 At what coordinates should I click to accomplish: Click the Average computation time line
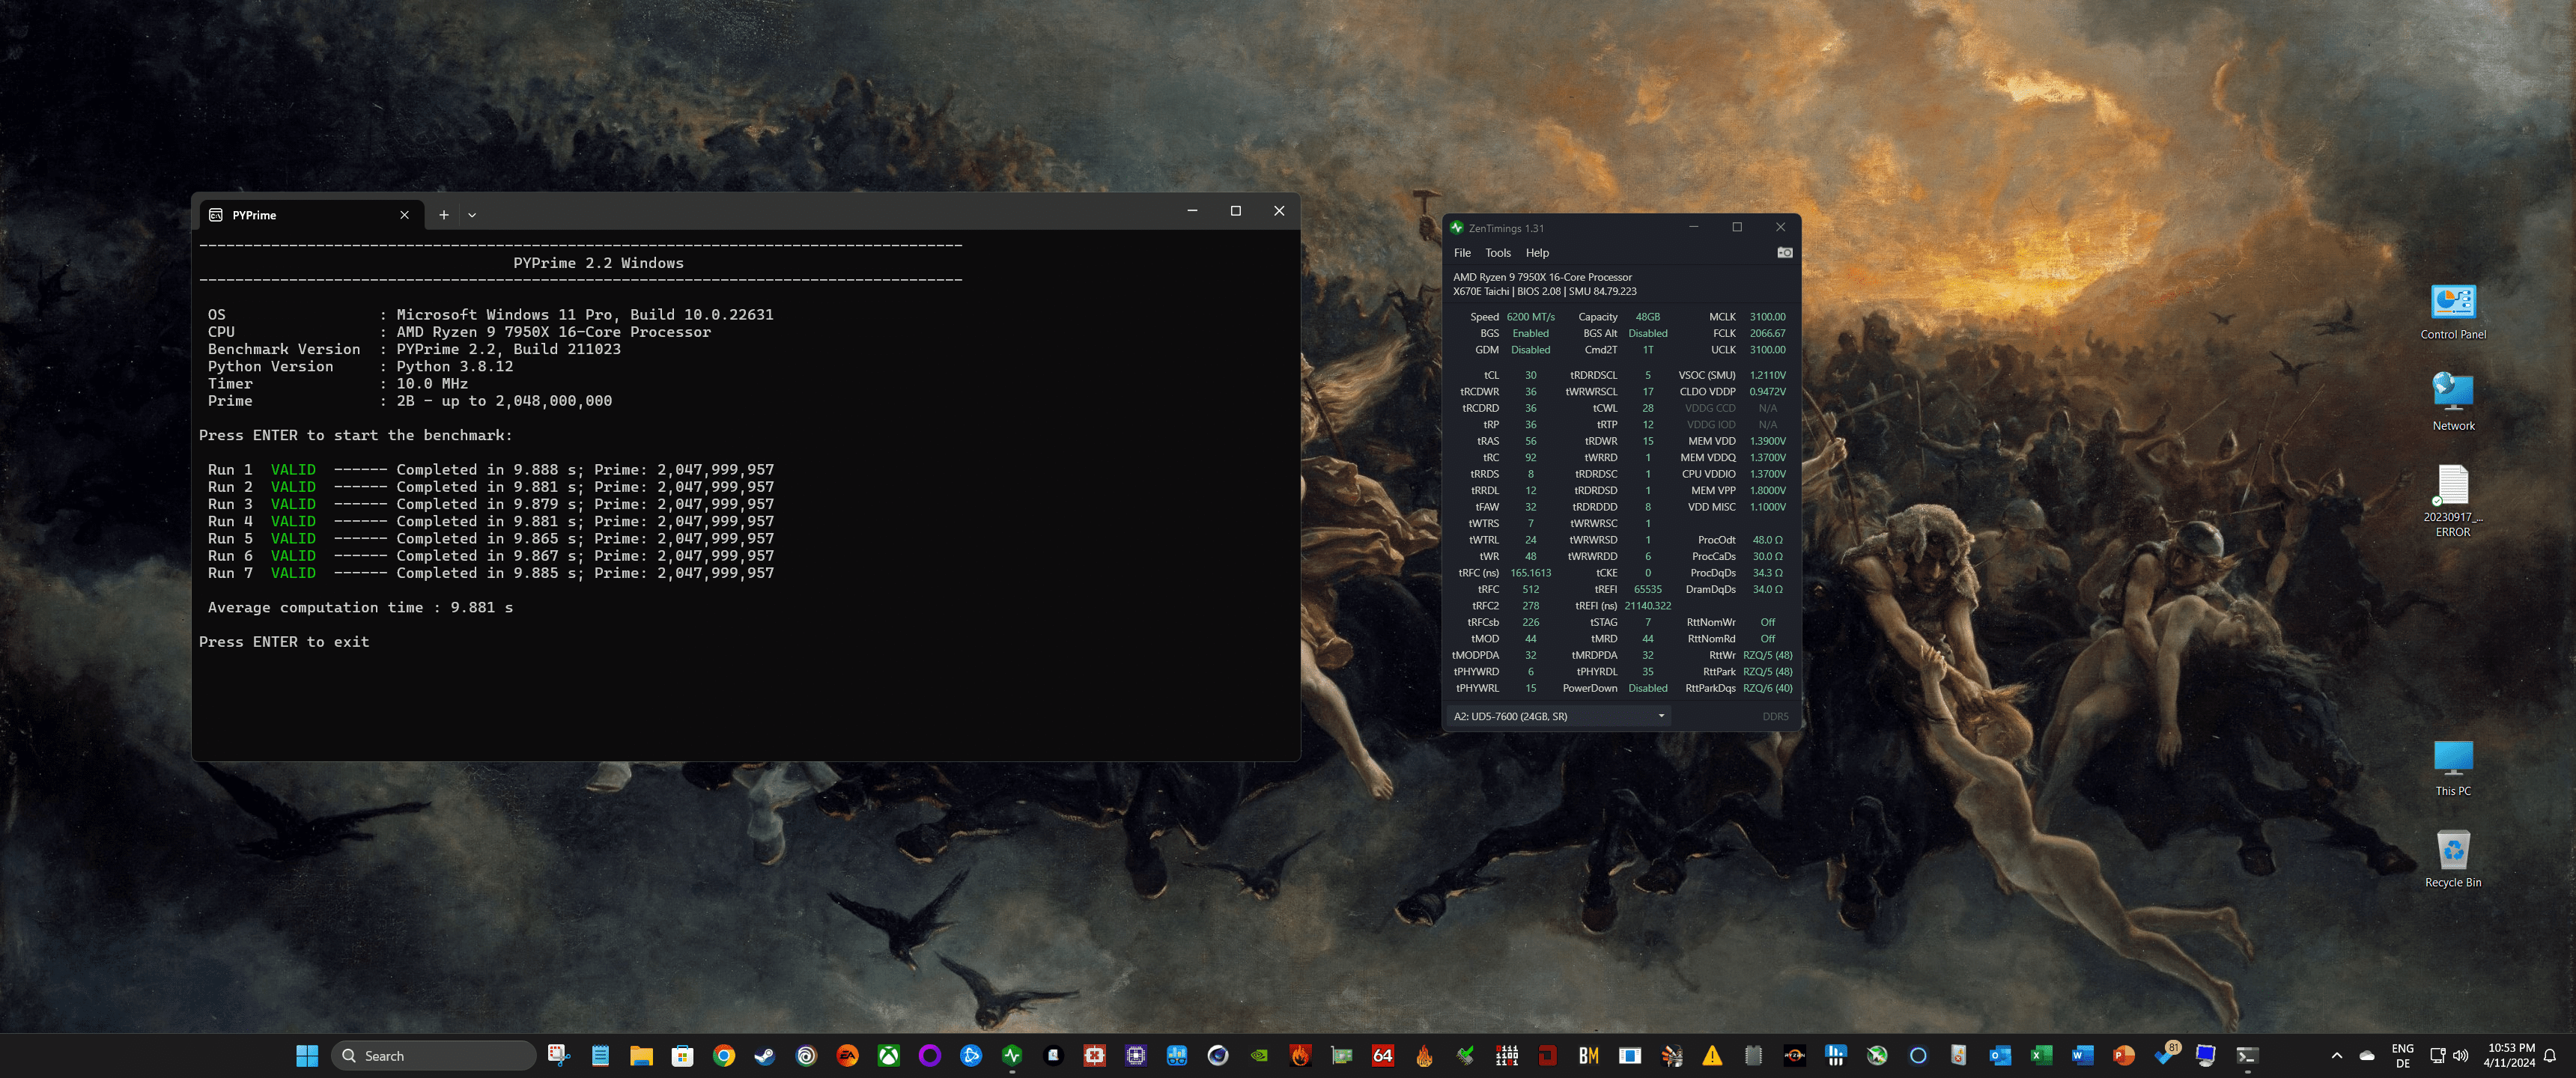pyautogui.click(x=360, y=607)
